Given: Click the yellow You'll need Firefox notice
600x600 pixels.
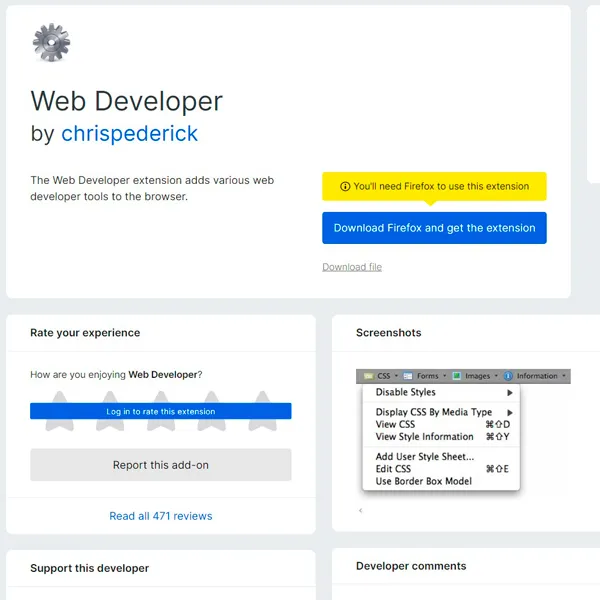Looking at the screenshot, I should coord(434,186).
